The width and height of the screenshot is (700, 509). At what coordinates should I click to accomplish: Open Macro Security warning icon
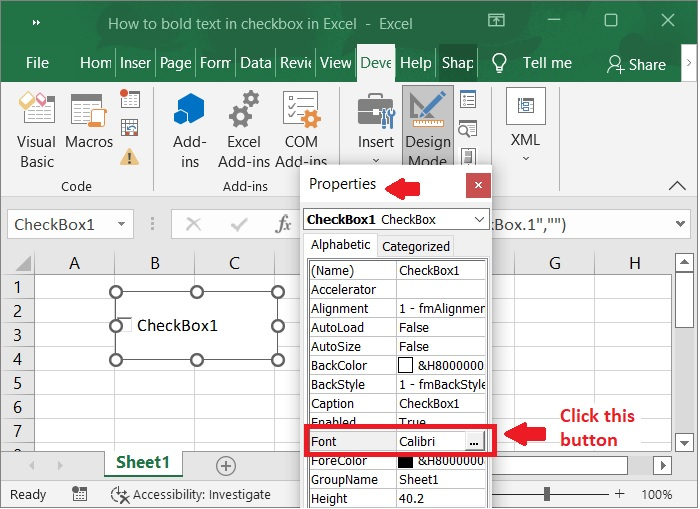[x=129, y=157]
